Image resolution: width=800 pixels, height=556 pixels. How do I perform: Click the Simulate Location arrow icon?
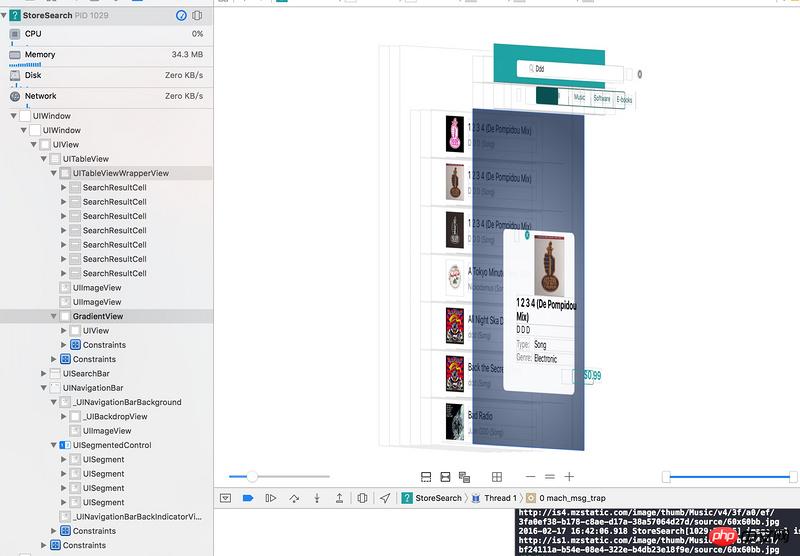(x=385, y=498)
